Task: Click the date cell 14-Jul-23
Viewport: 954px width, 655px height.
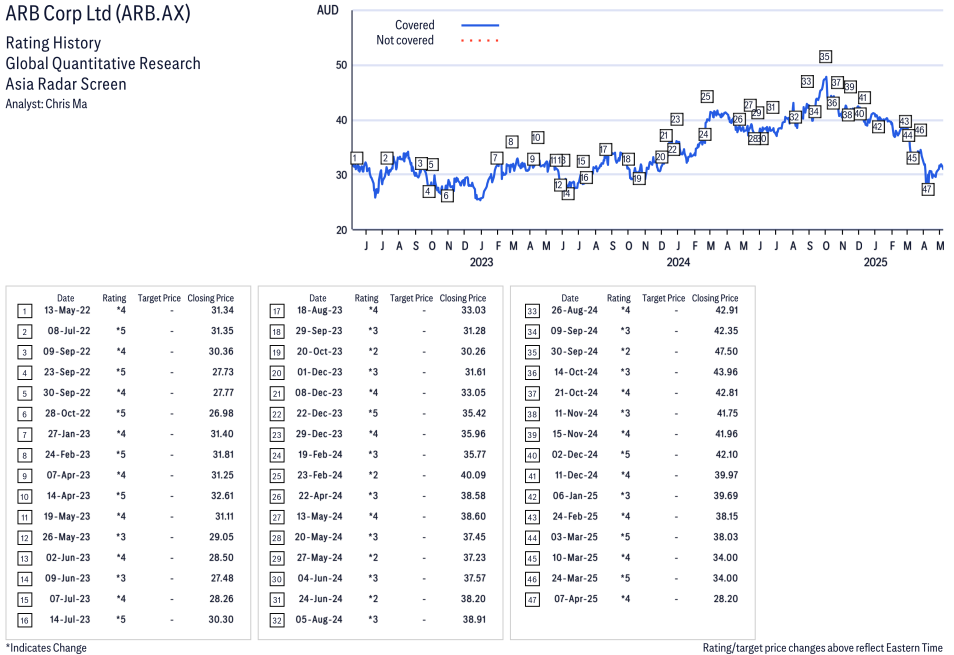Action: tap(70, 620)
